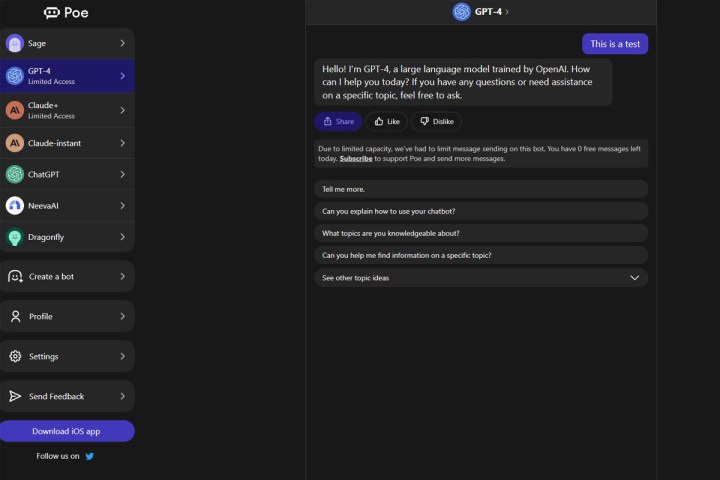Image resolution: width=720 pixels, height=480 pixels.
Task: Open Create a bot
Action: pyautogui.click(x=67, y=277)
